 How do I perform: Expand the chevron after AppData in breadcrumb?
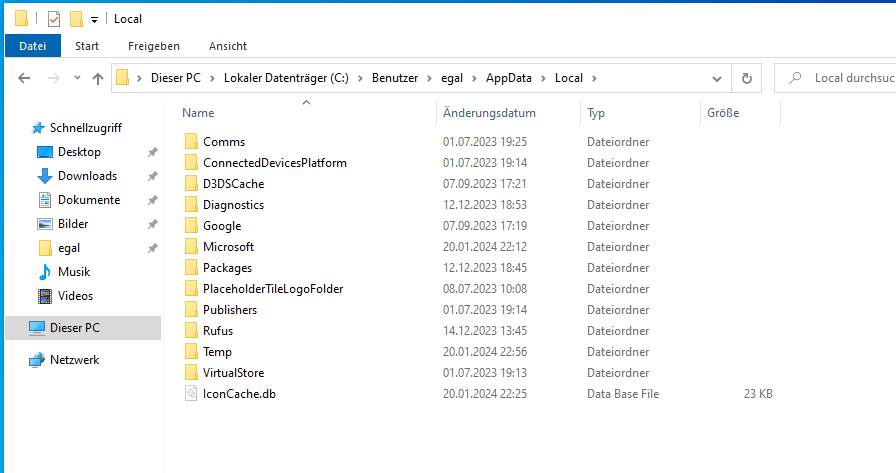543,78
